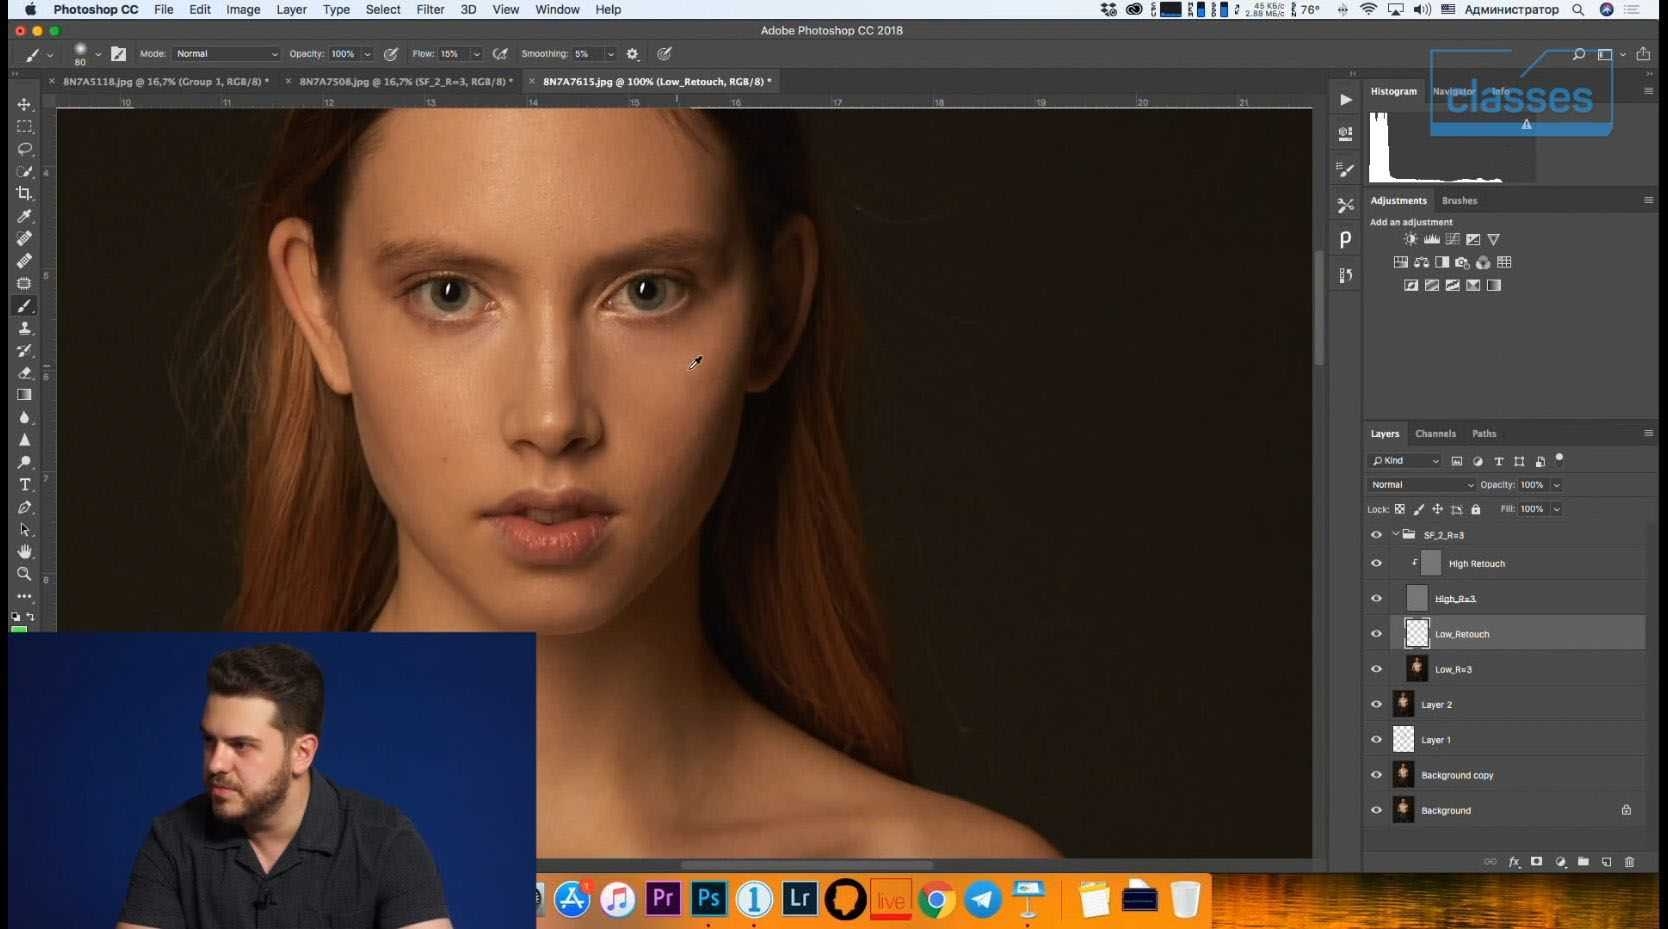Add a Brightness/Contrast adjustment
This screenshot has width=1668, height=929.
[1410, 240]
